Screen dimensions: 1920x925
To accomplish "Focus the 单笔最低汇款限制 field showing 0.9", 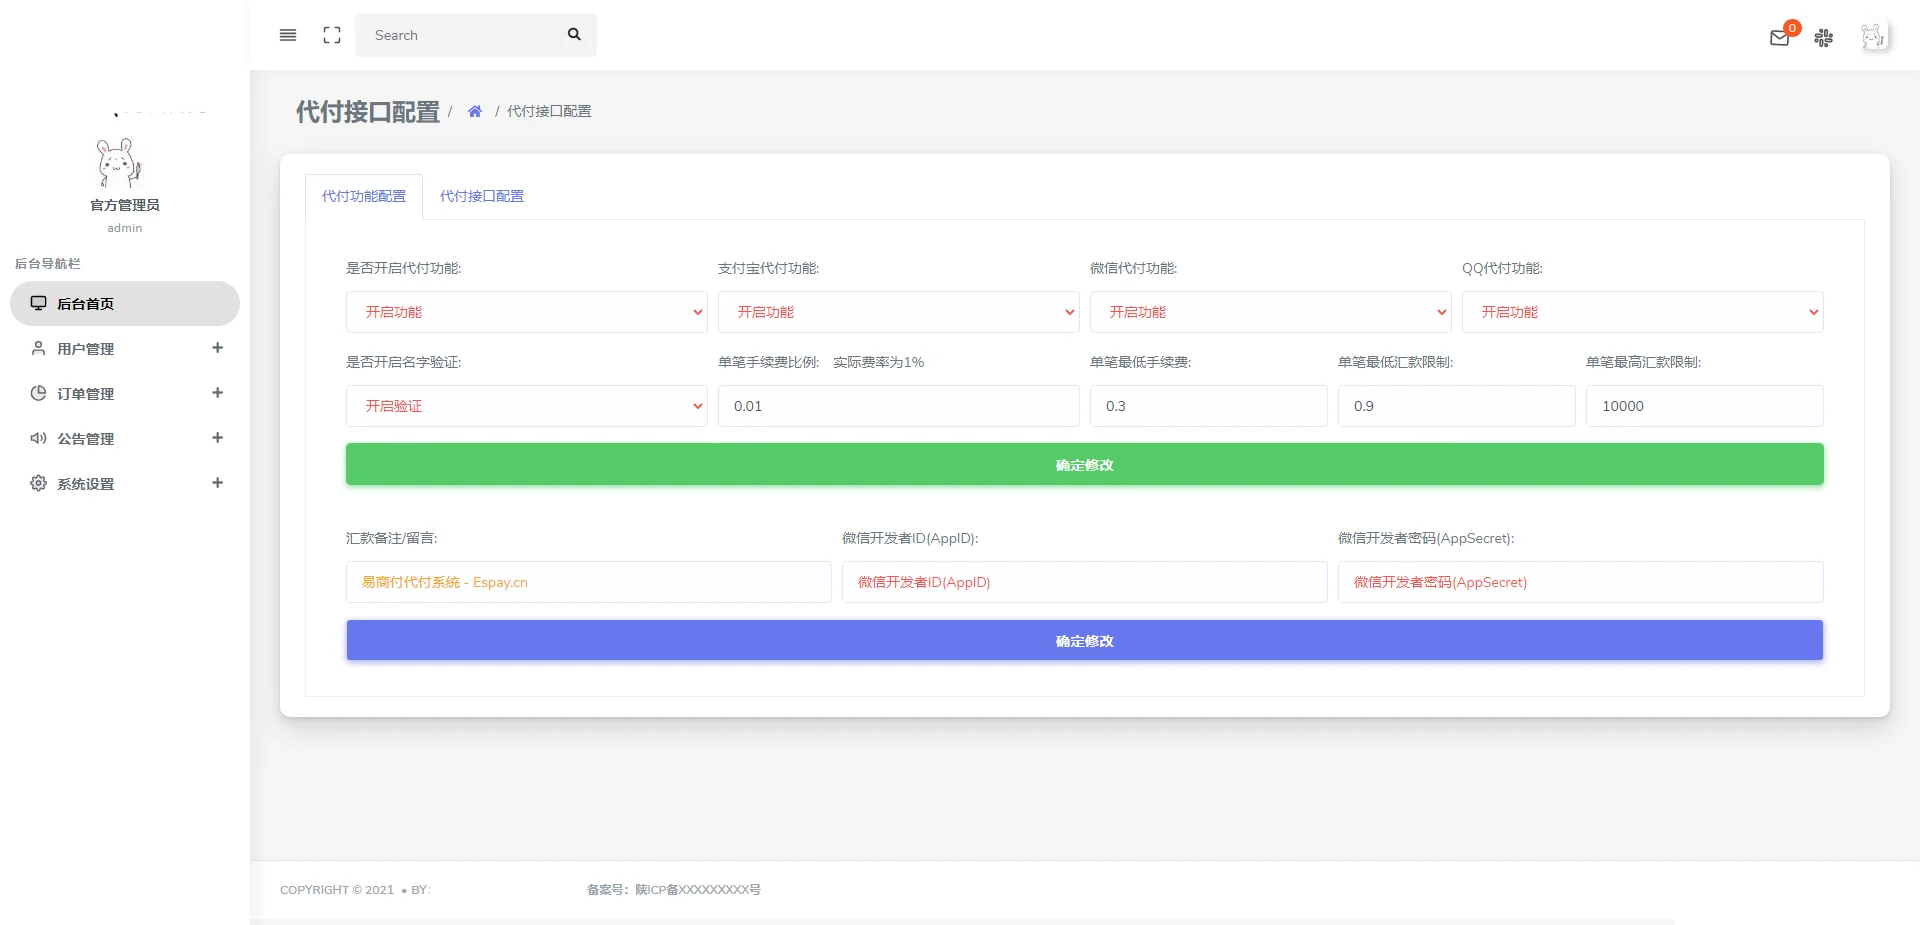I will 1457,406.
